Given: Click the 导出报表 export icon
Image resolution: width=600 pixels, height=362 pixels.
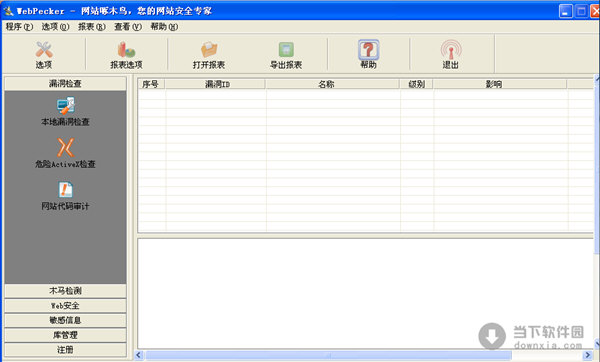Looking at the screenshot, I should (x=286, y=50).
